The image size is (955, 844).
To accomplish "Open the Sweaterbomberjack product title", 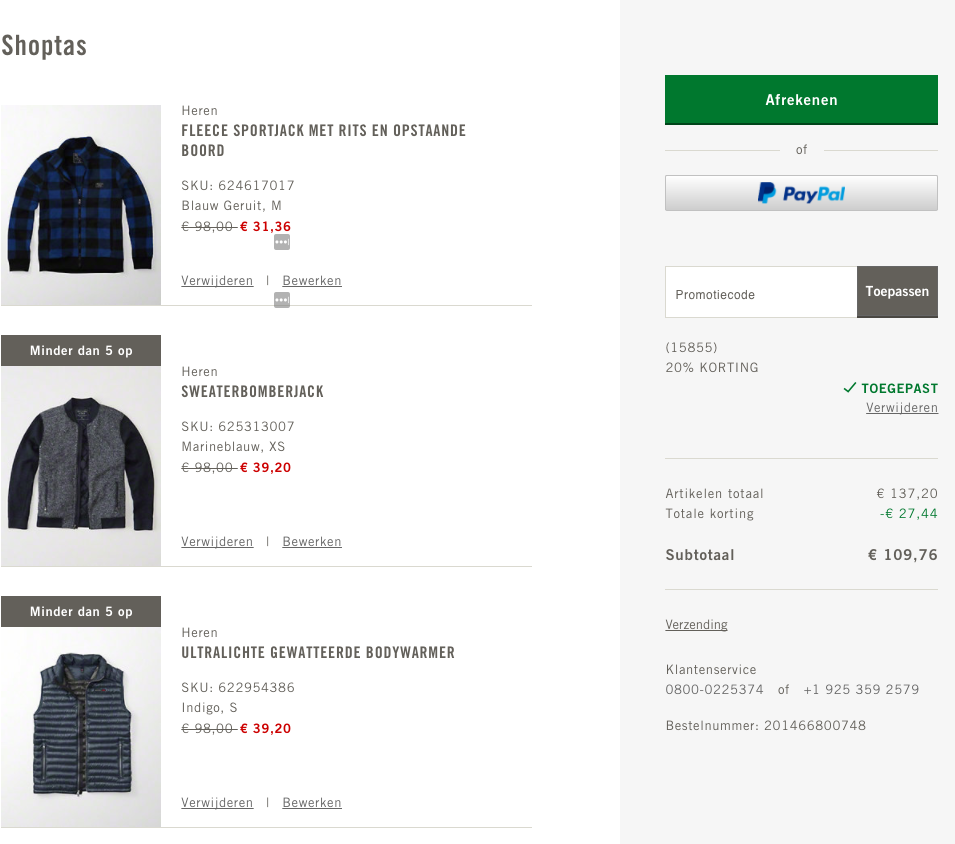I will pos(252,392).
